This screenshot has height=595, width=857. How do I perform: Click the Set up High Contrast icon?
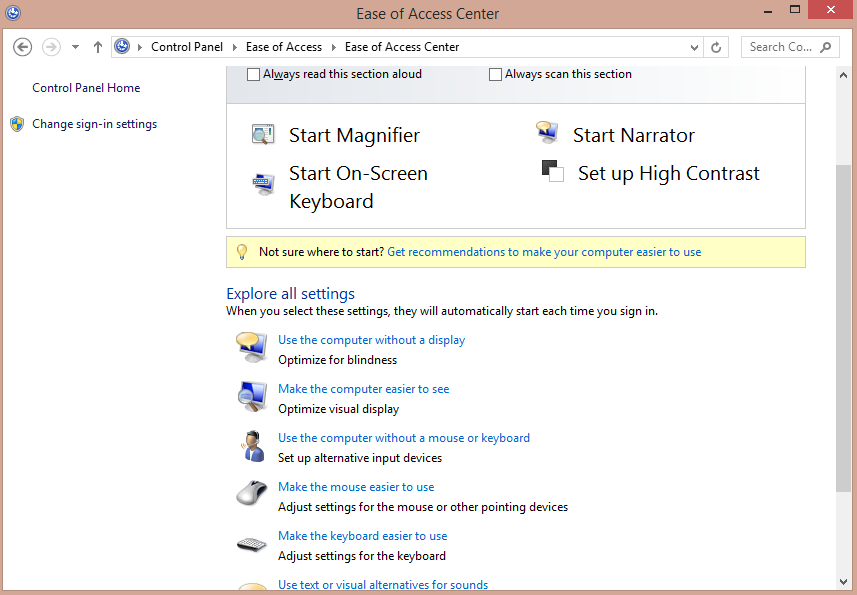pyautogui.click(x=552, y=171)
